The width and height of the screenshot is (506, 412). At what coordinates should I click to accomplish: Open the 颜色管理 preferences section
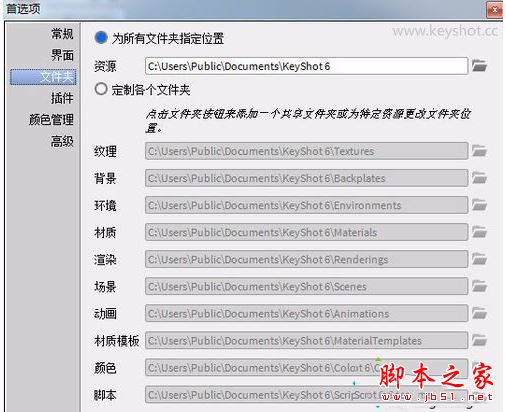click(x=51, y=120)
